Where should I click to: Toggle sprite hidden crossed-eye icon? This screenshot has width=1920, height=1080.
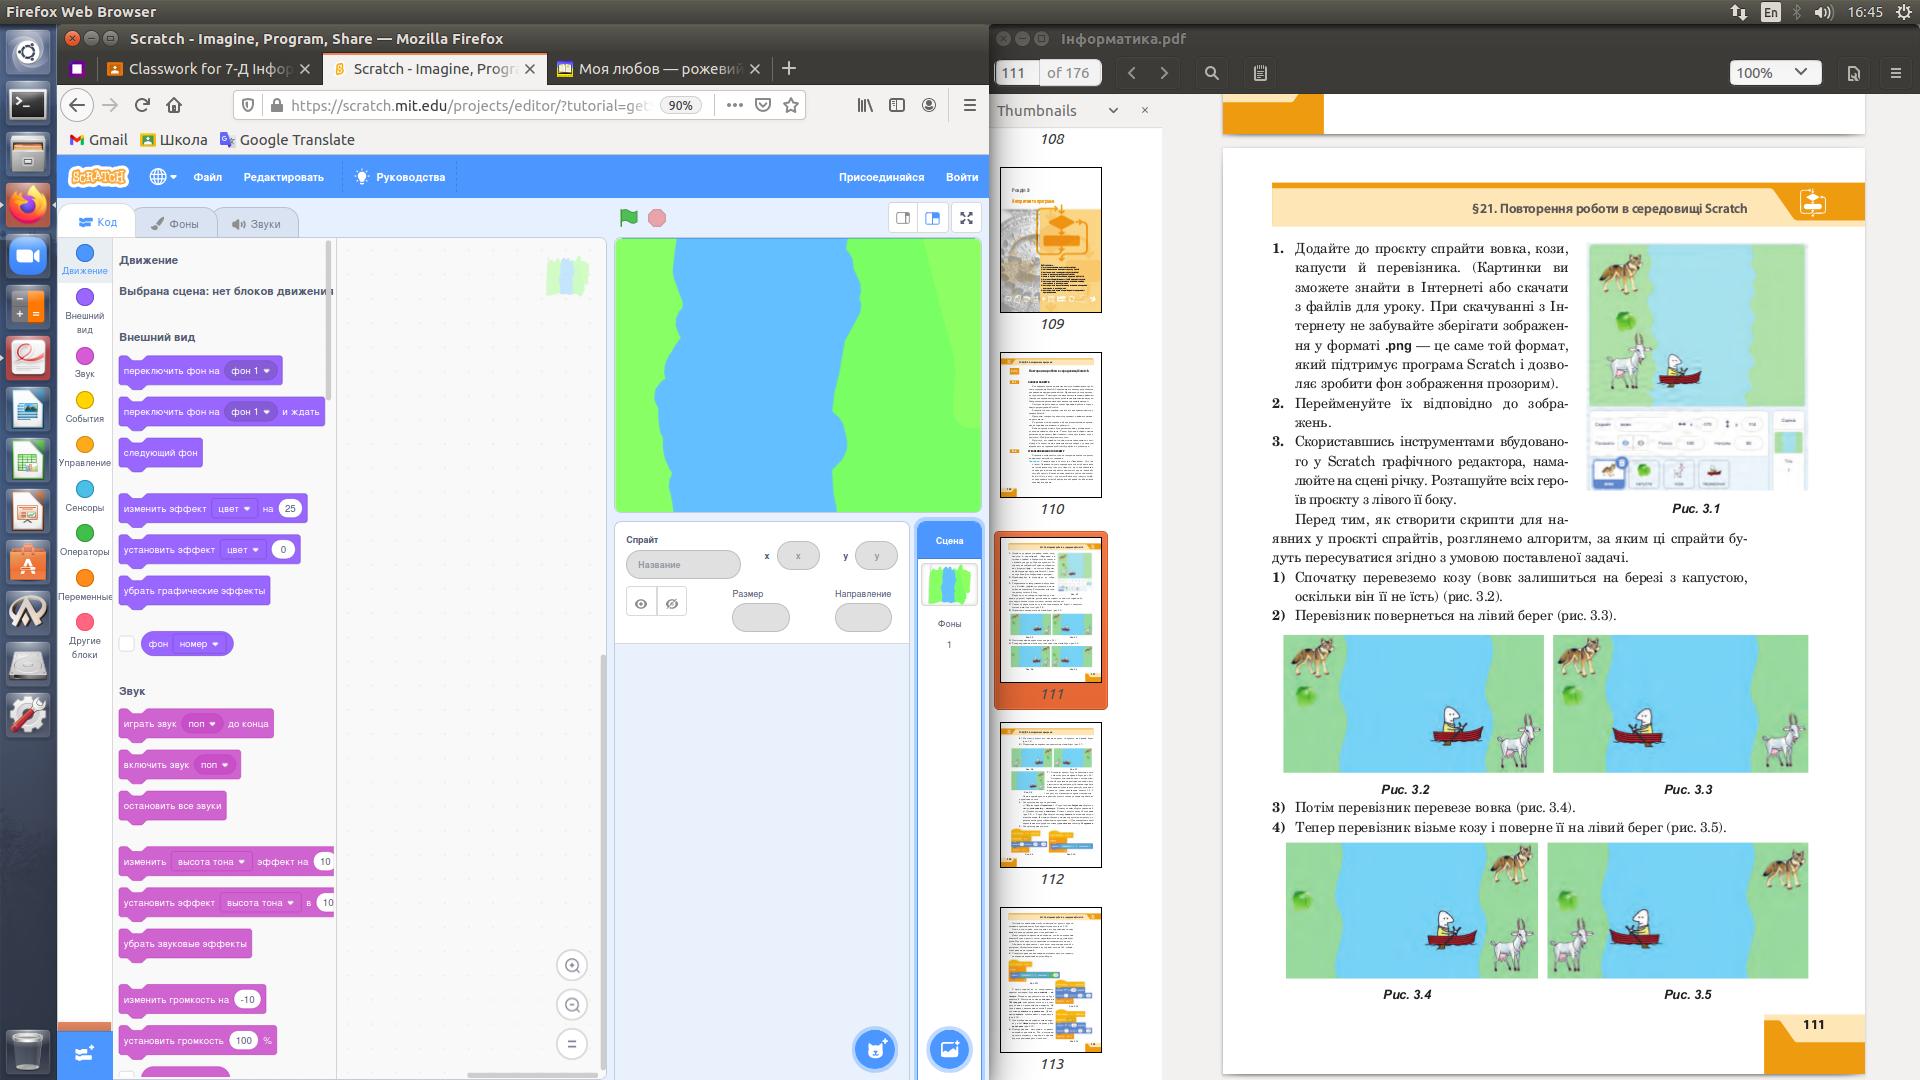(x=672, y=603)
